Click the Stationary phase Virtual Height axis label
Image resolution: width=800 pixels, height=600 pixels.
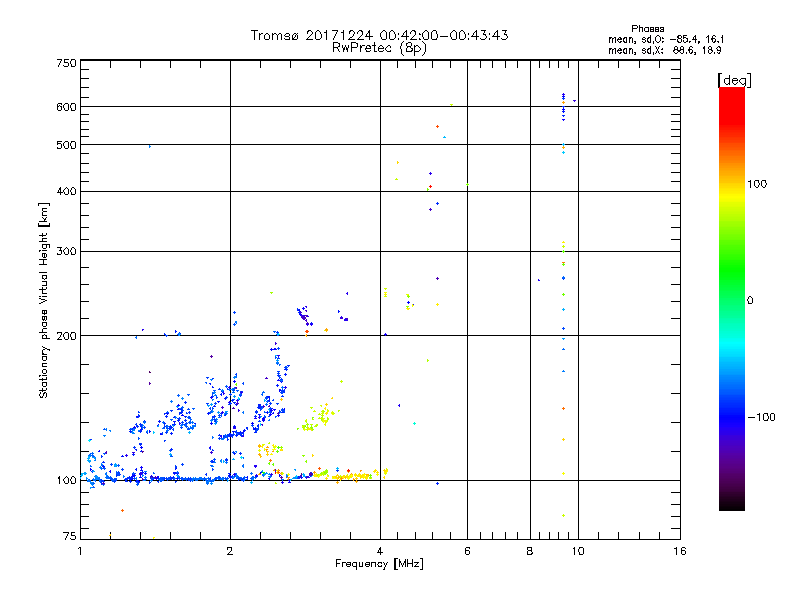click(43, 300)
